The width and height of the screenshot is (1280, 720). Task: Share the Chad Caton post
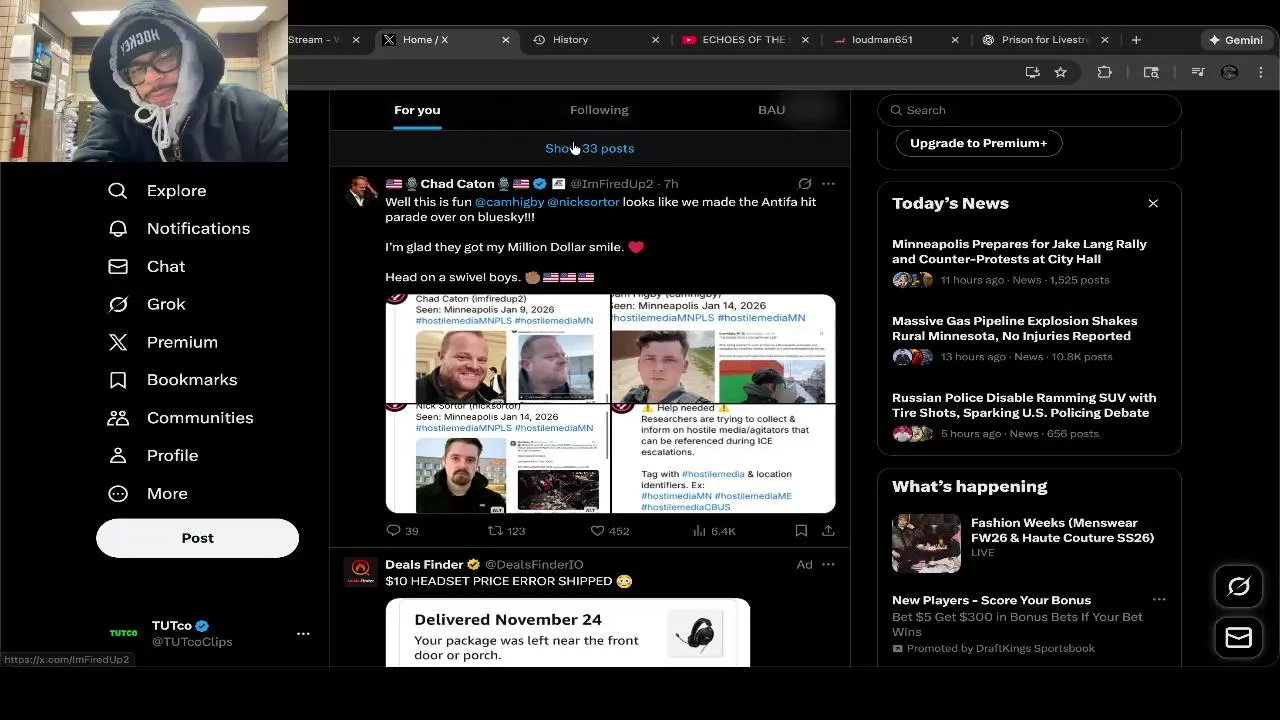tap(828, 531)
